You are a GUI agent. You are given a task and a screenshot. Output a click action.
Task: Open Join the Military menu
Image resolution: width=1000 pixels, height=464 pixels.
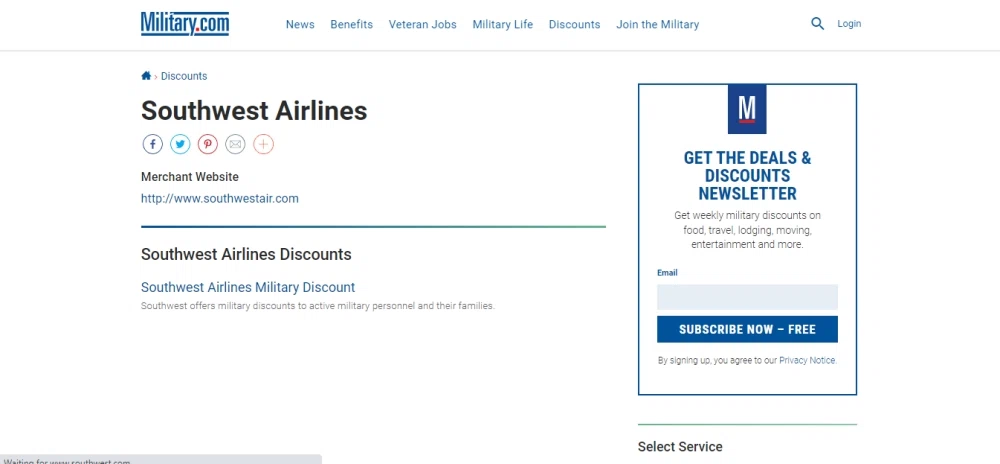tap(657, 24)
